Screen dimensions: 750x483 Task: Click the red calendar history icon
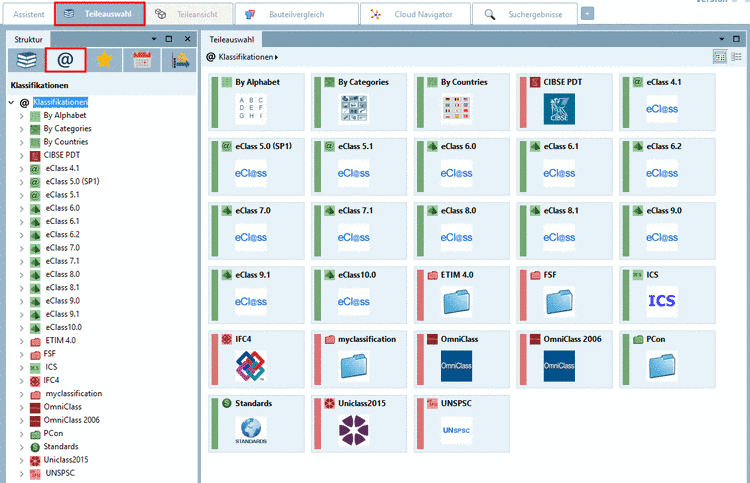(x=142, y=60)
